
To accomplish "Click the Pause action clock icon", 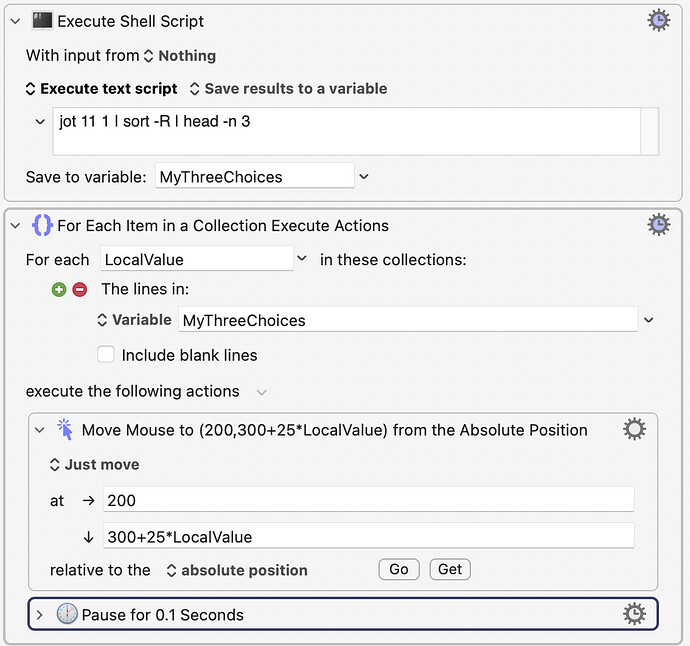I will click(67, 615).
